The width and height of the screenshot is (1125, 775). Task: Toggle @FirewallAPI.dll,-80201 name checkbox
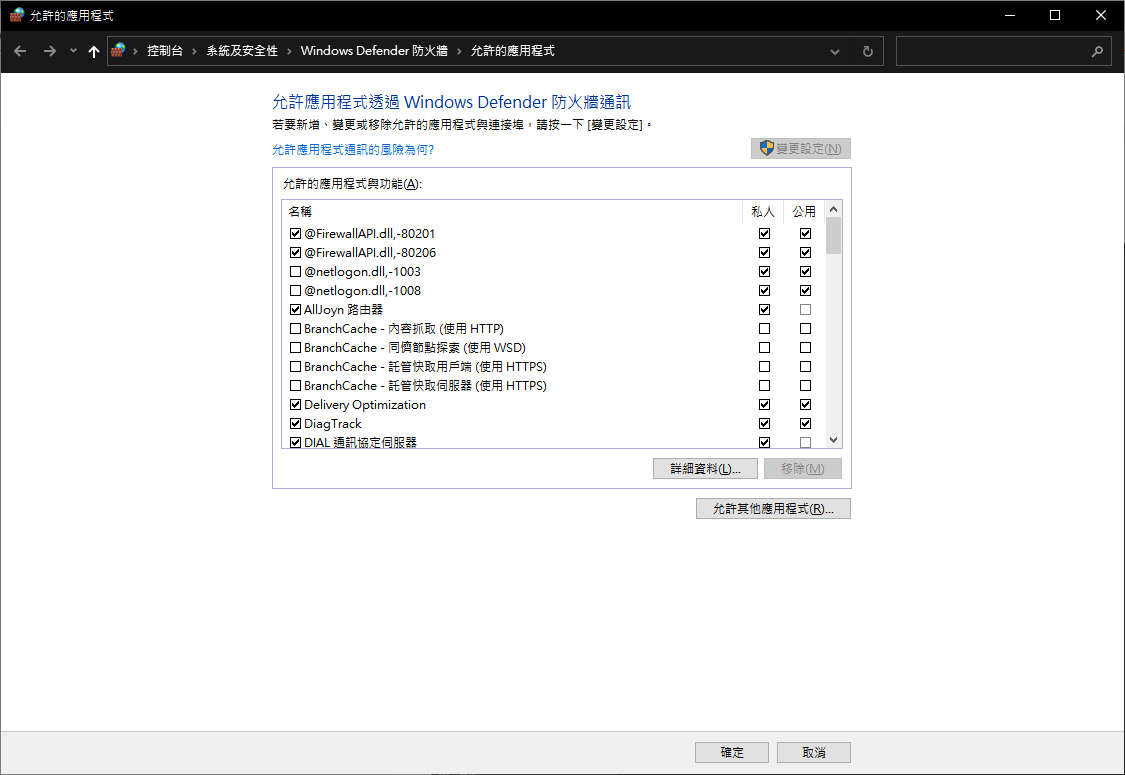(296, 234)
